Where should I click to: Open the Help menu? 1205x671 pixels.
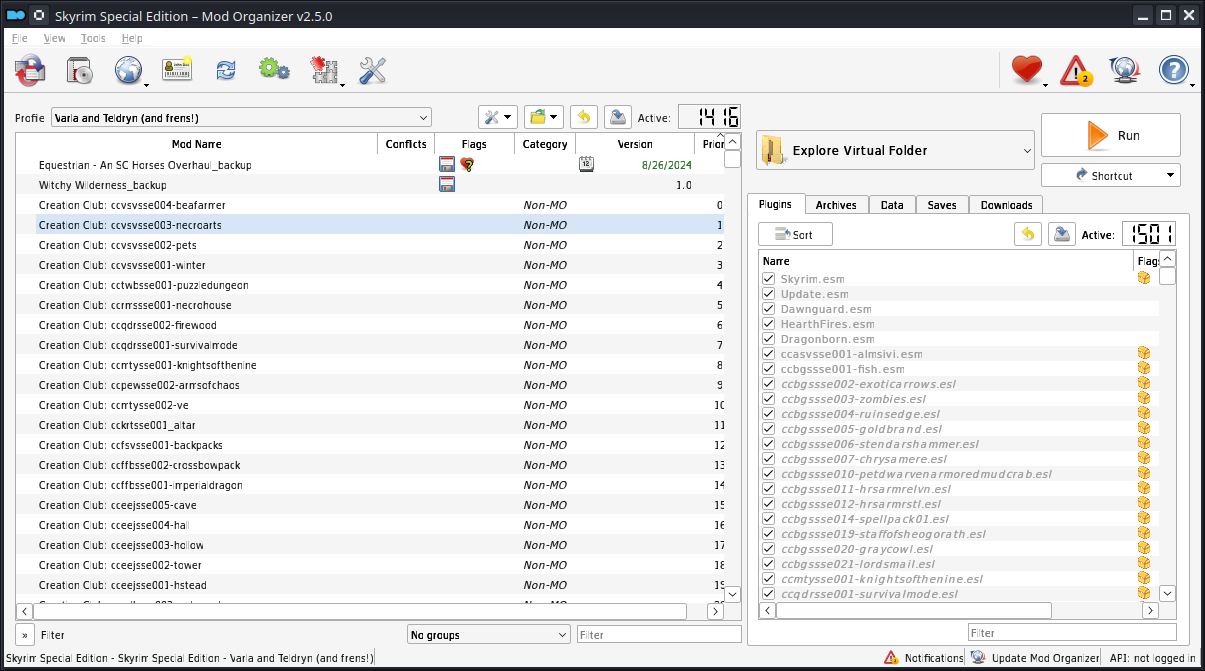pyautogui.click(x=132, y=38)
